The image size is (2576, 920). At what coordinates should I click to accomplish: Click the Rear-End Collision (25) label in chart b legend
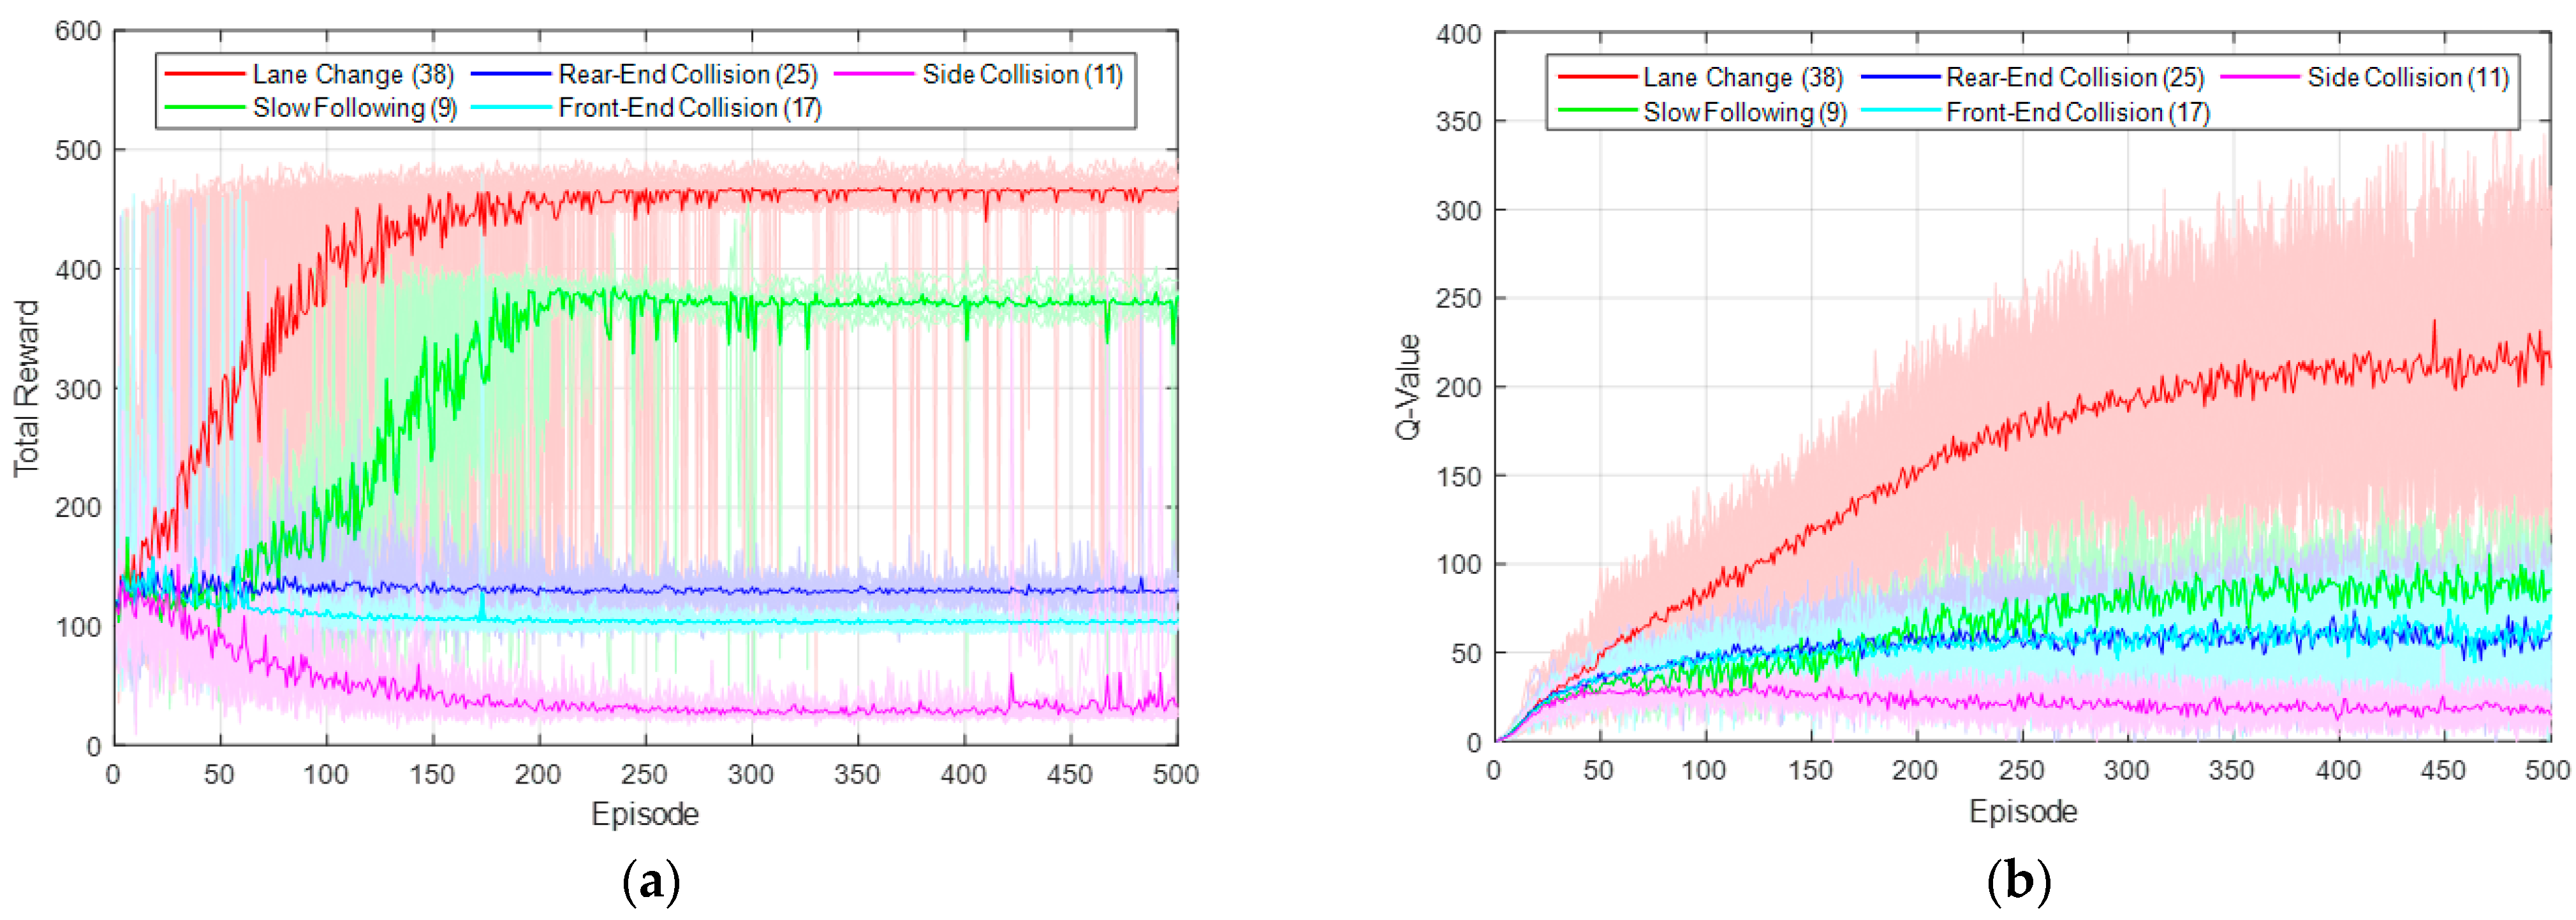click(2074, 77)
